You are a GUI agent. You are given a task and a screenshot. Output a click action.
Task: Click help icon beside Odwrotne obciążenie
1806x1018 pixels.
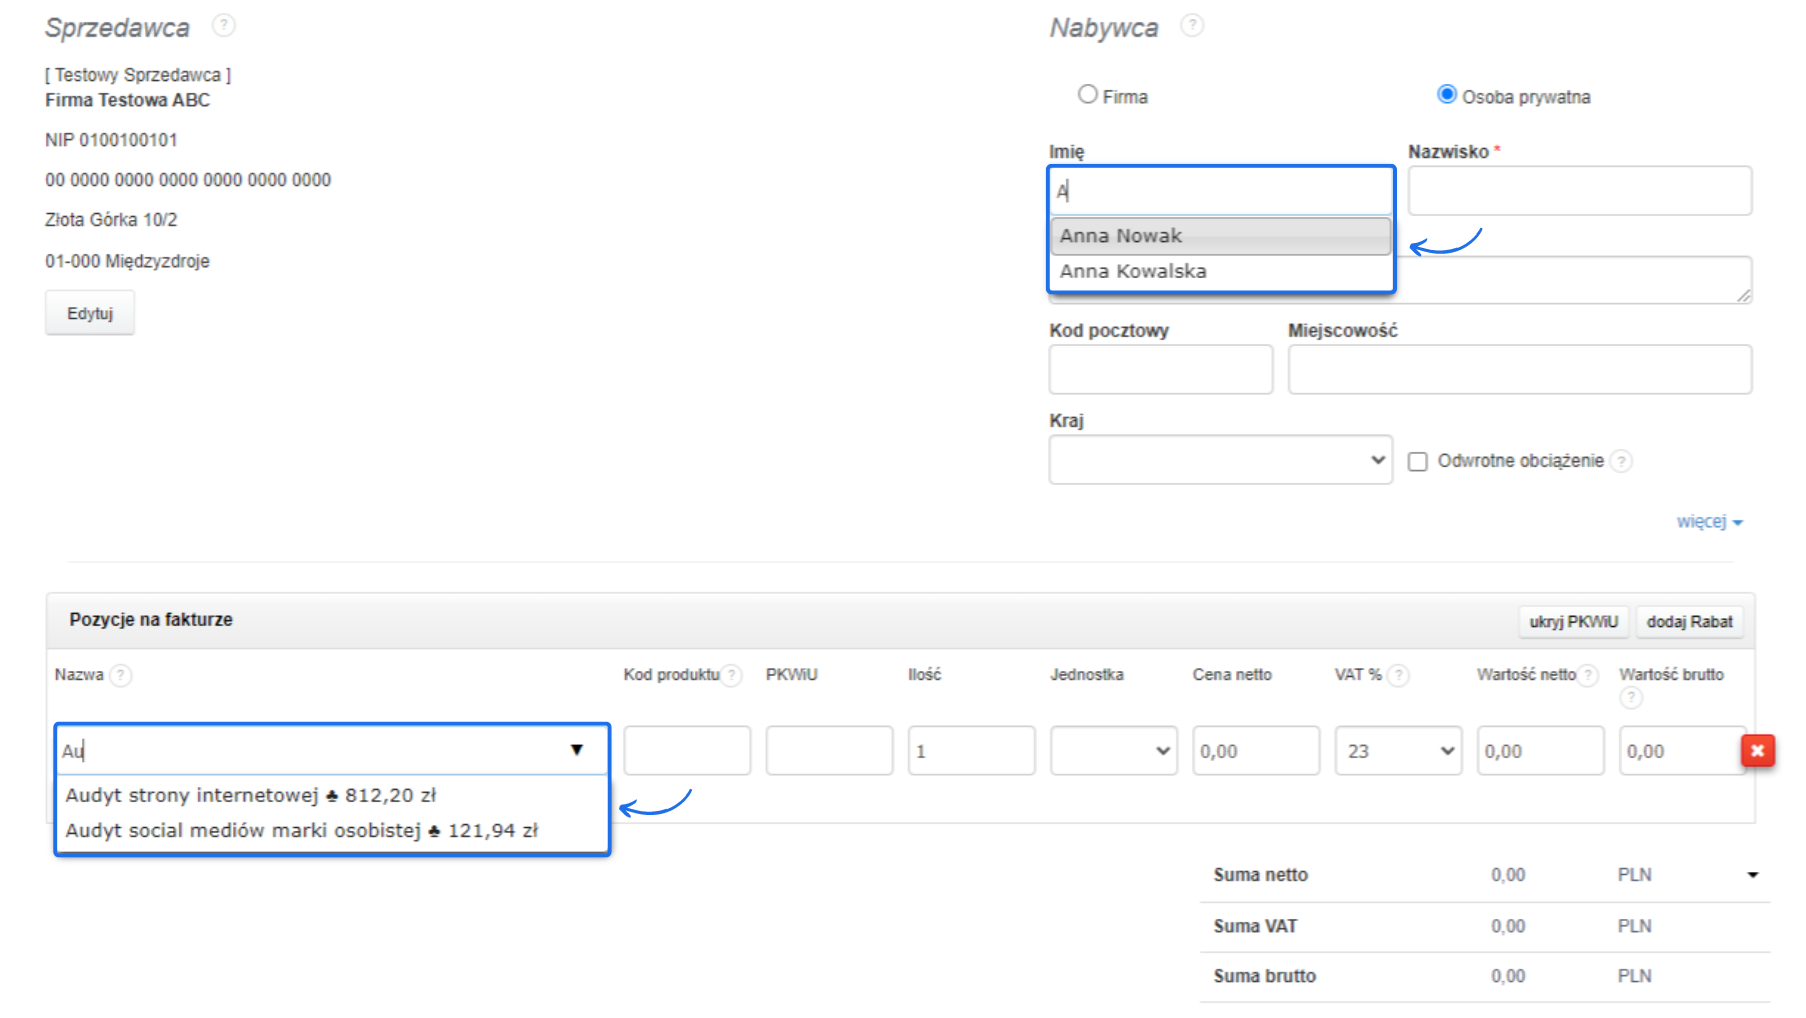coord(1622,461)
